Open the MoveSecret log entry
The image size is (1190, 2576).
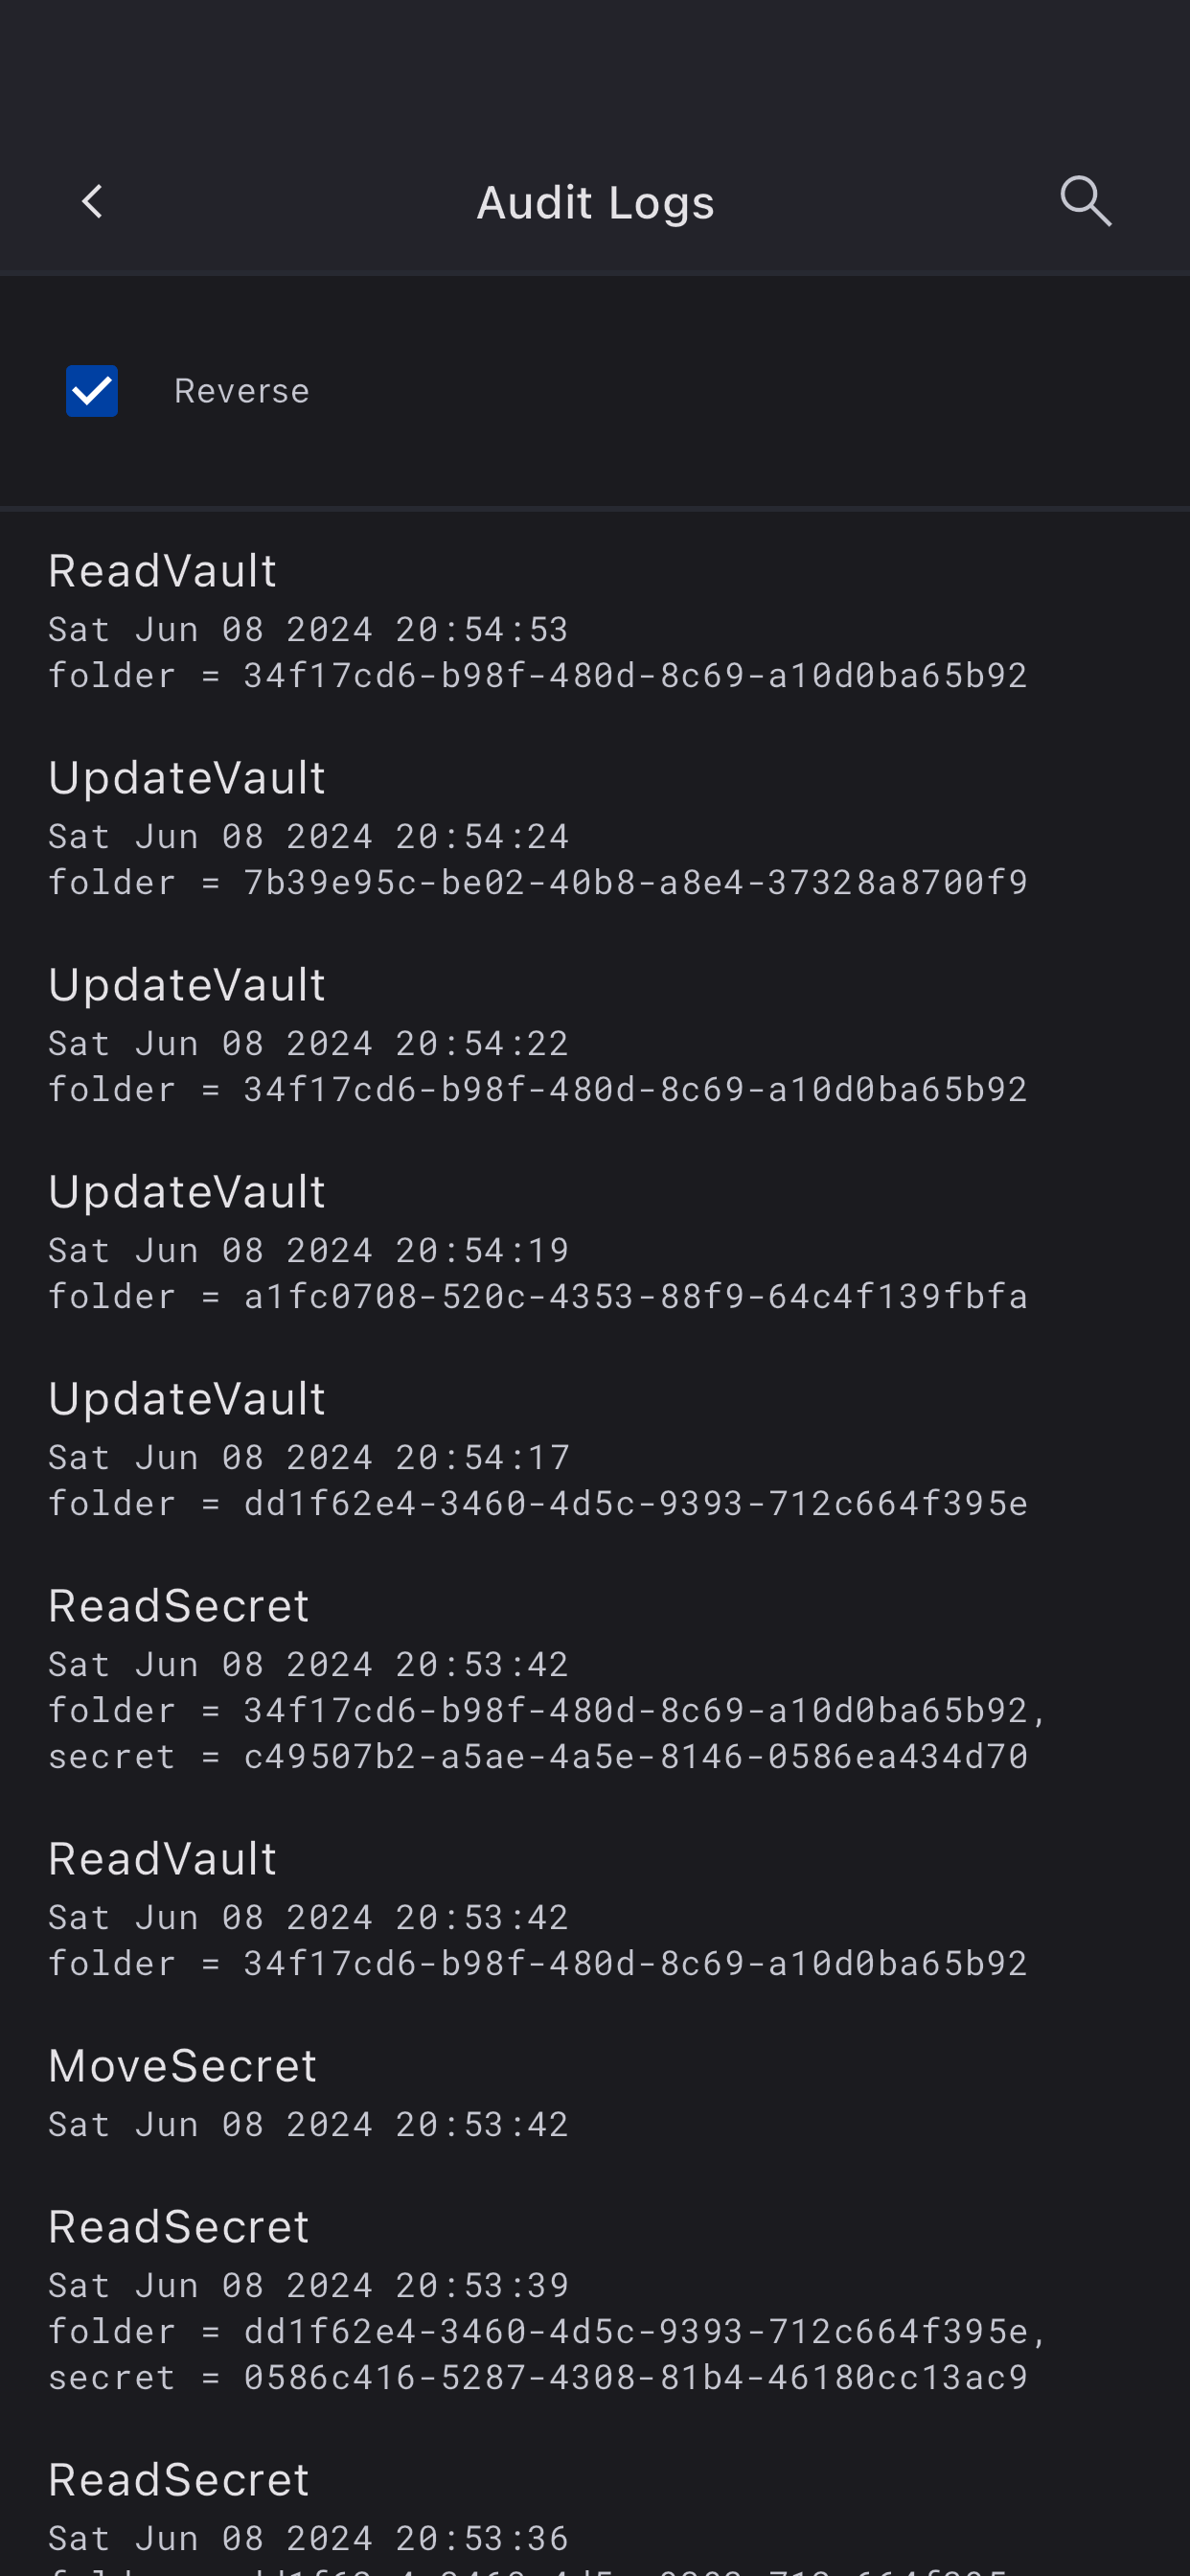[x=595, y=2092]
